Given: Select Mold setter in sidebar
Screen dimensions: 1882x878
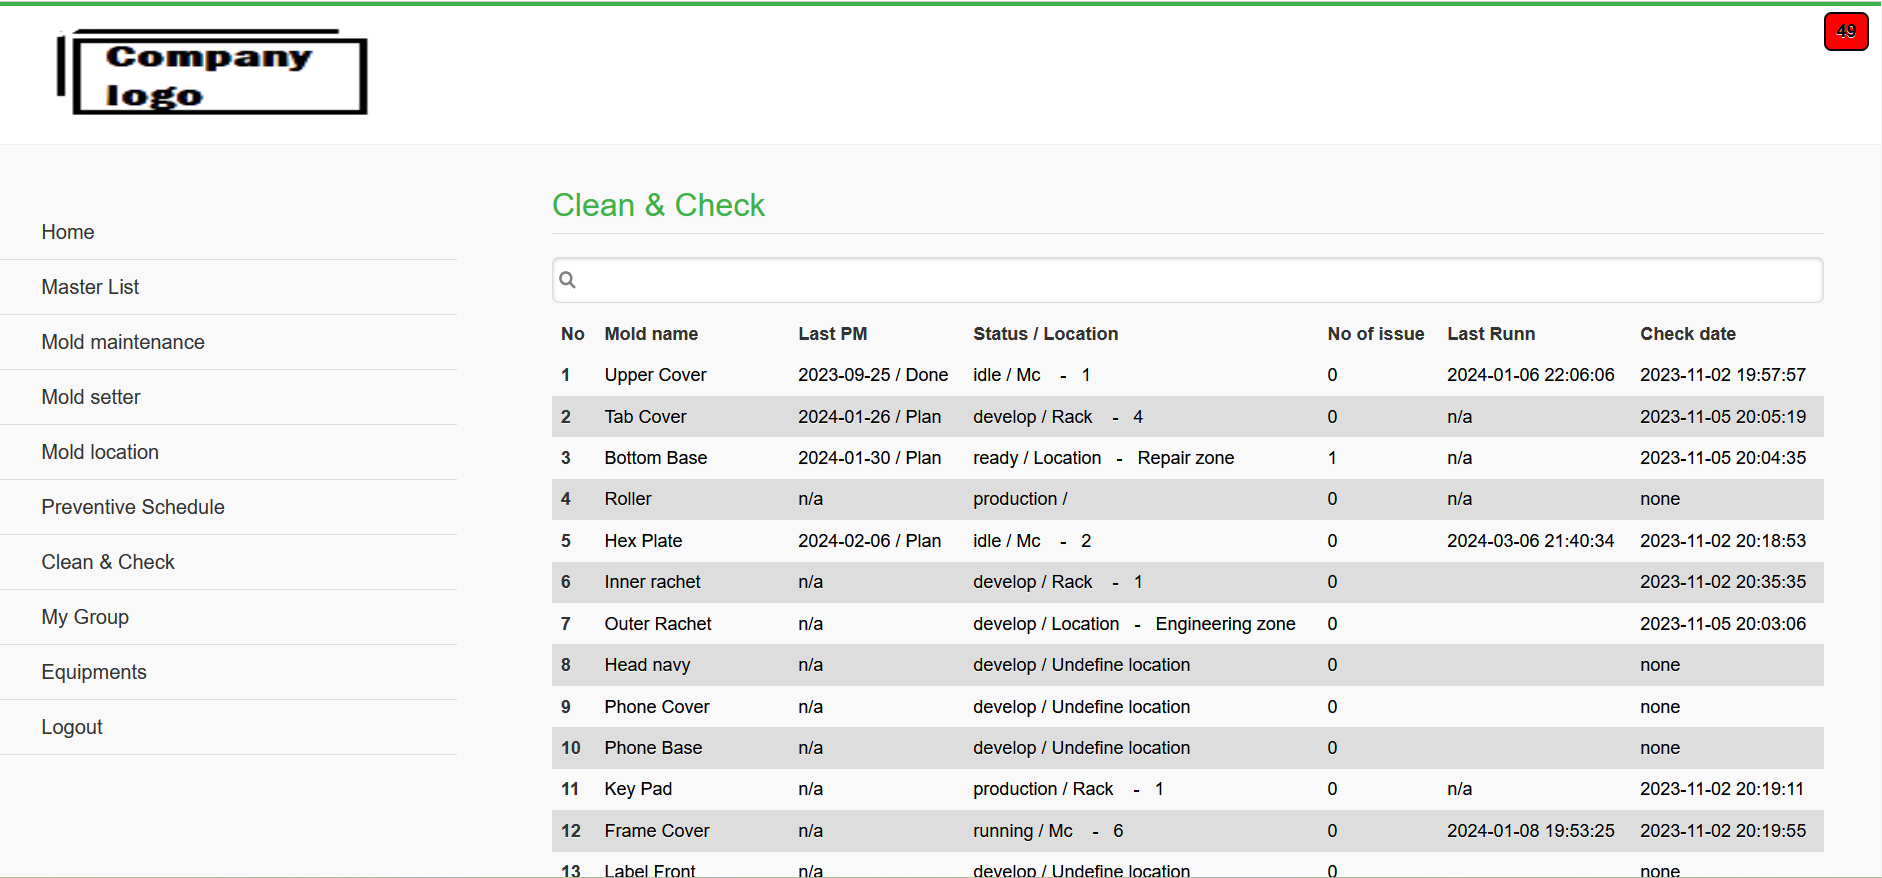Looking at the screenshot, I should (91, 397).
